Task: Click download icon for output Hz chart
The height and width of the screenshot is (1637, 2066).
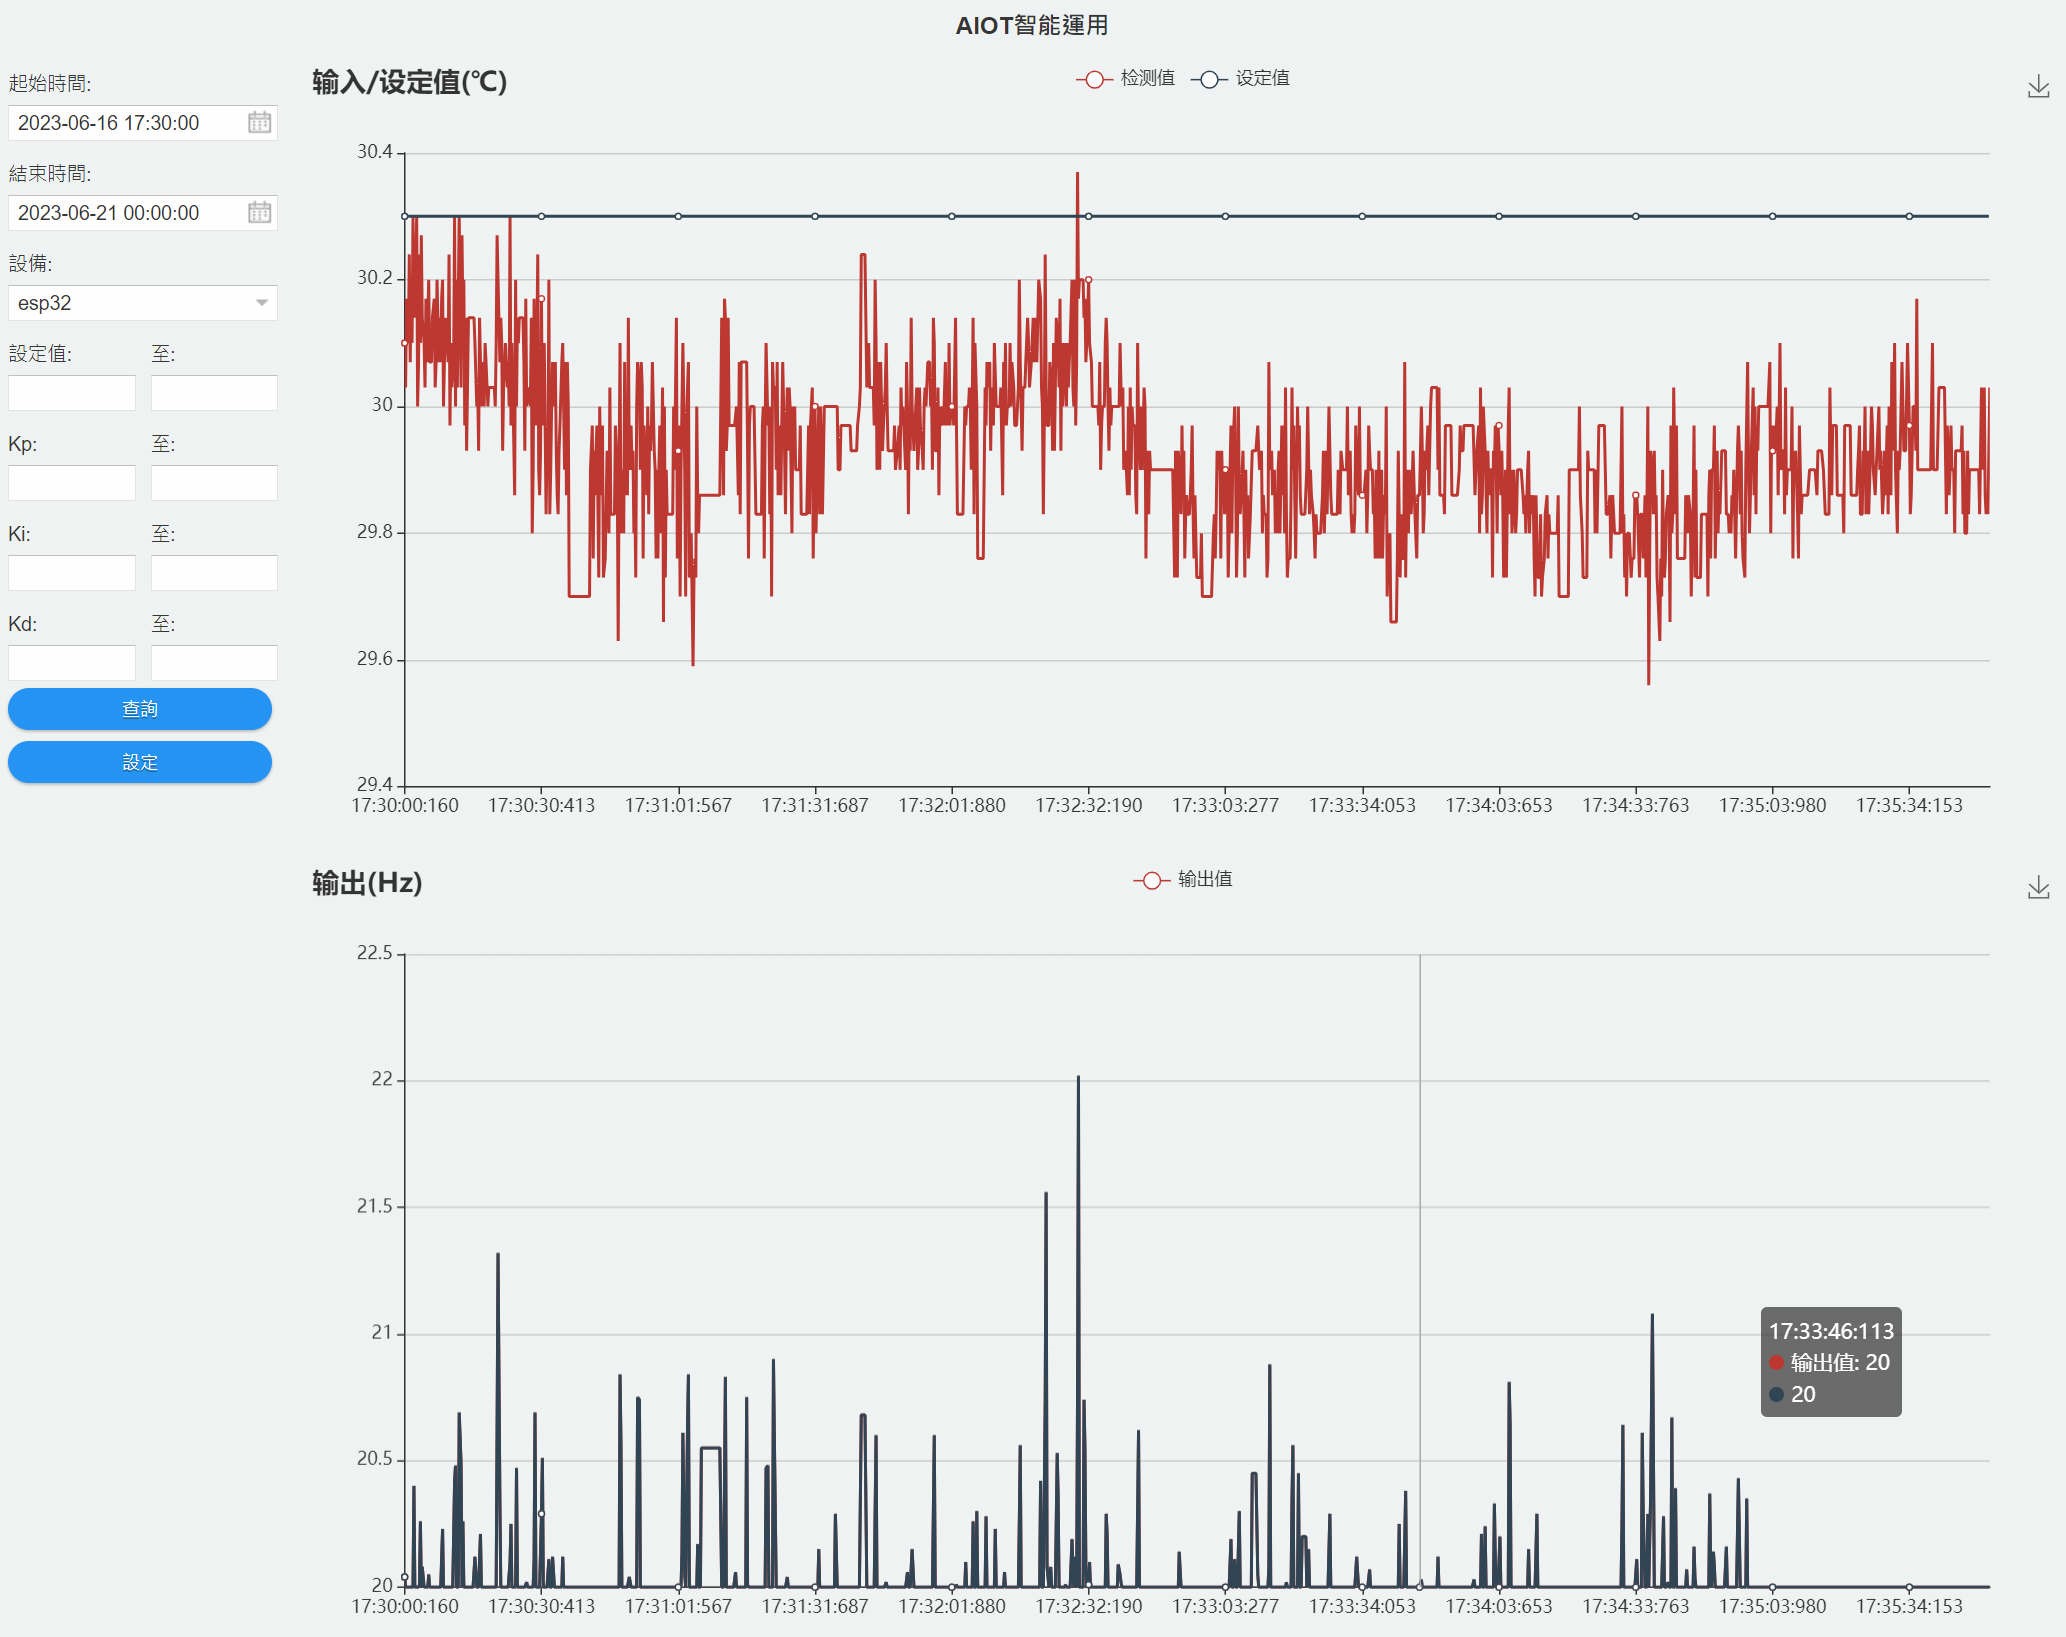Action: [2037, 888]
